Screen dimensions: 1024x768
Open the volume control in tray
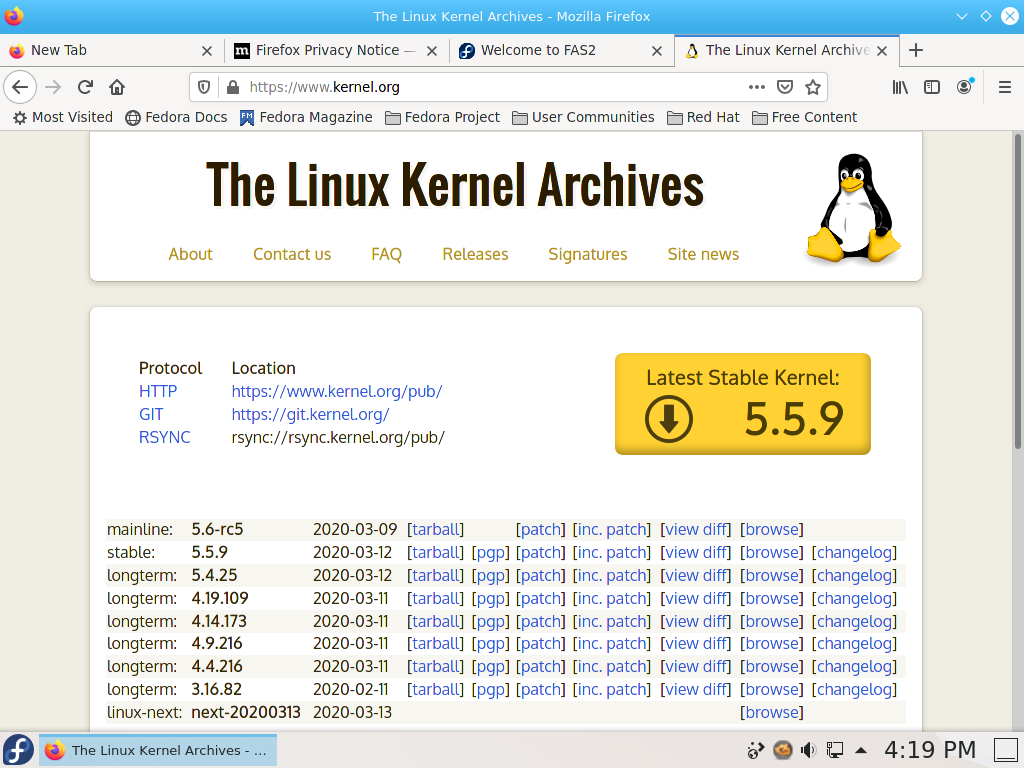click(x=808, y=750)
